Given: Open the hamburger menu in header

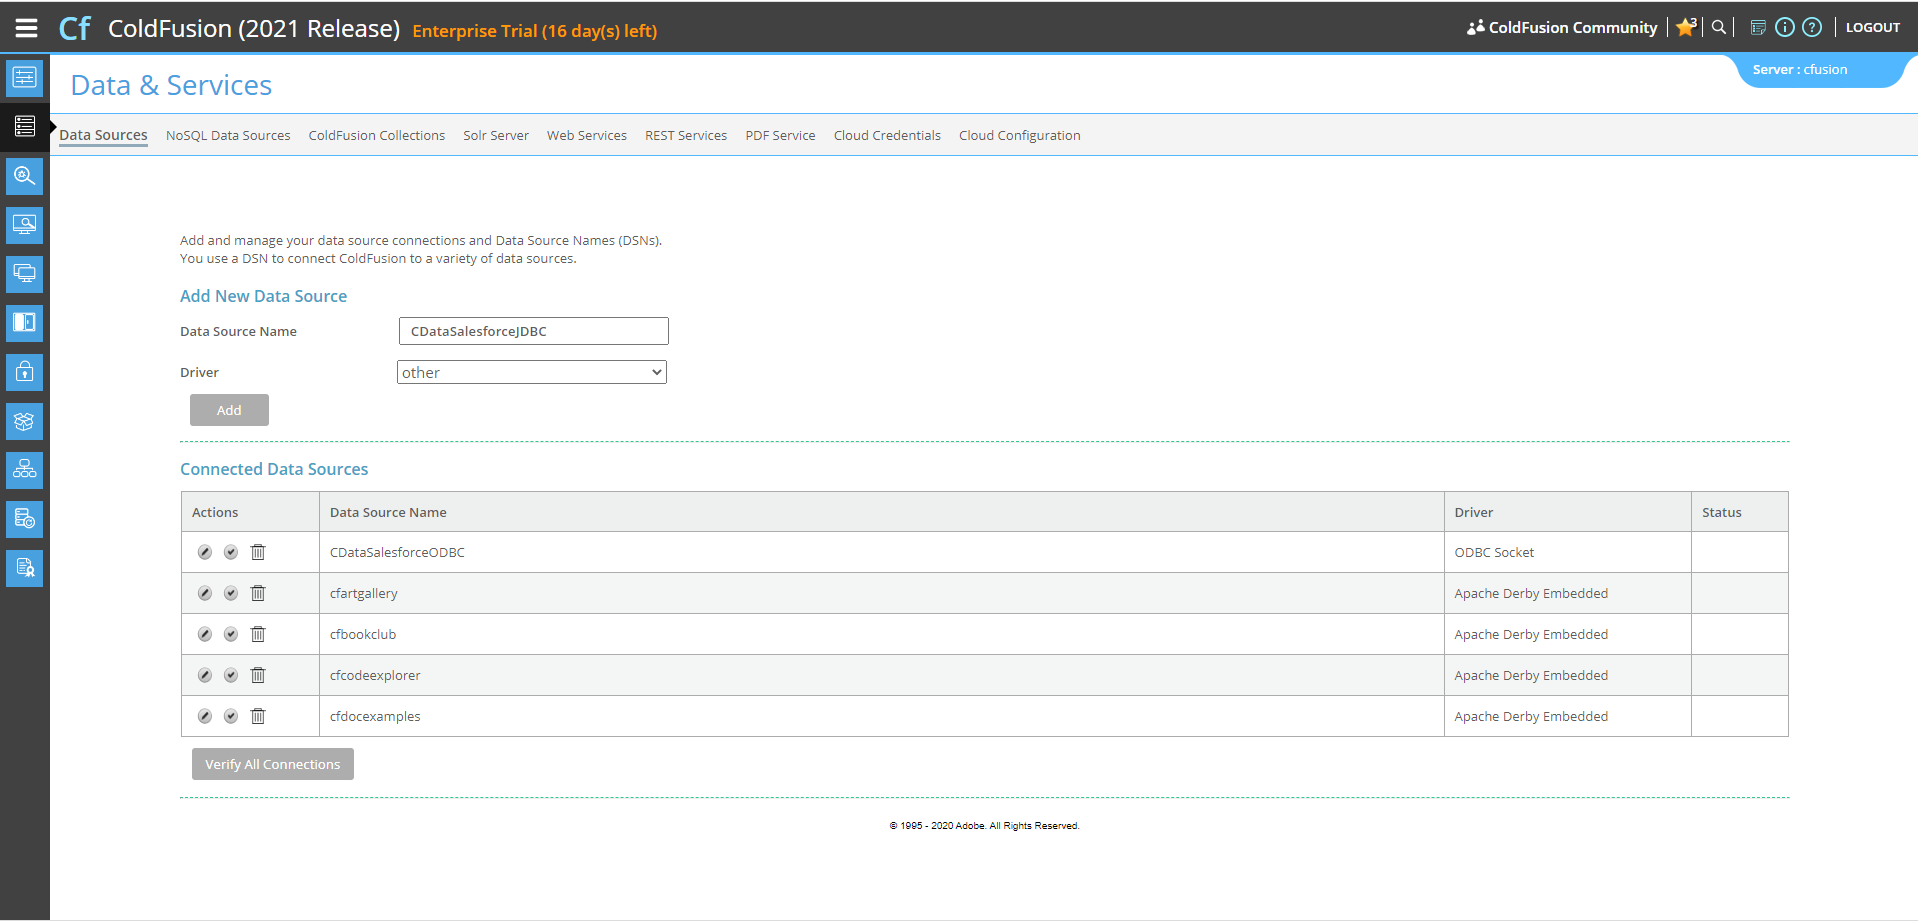Looking at the screenshot, I should [26, 28].
